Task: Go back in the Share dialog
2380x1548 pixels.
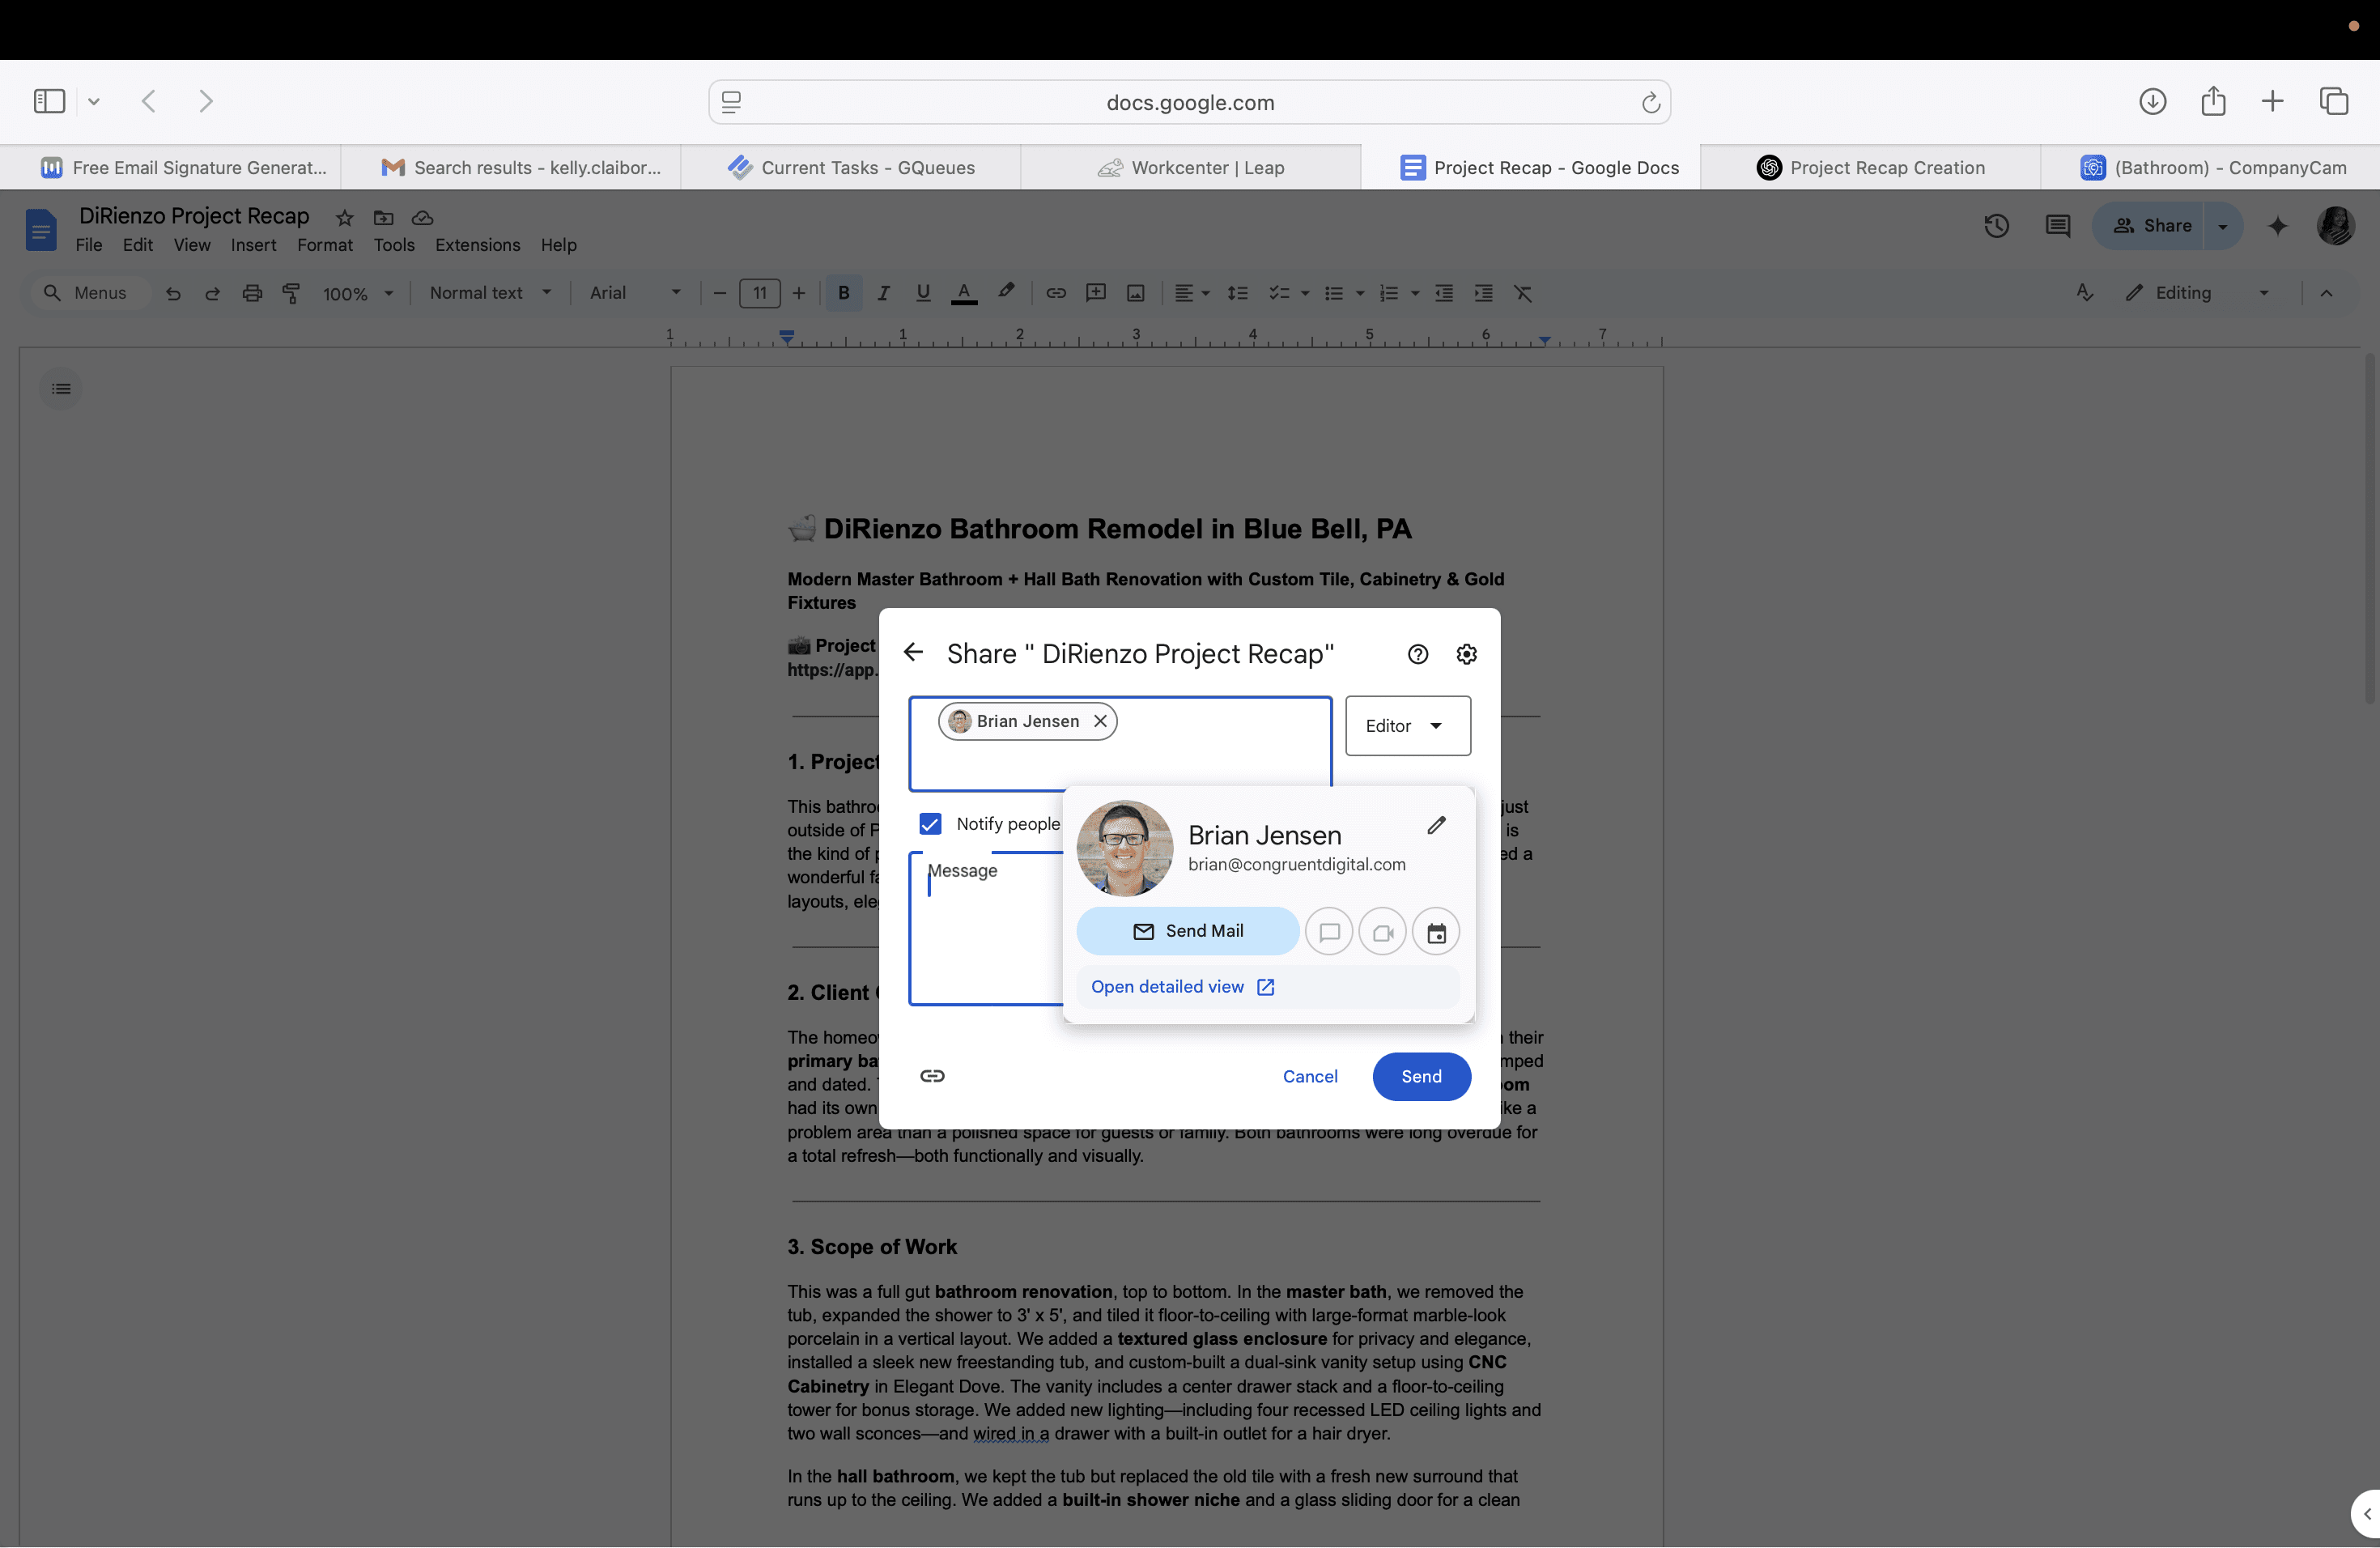Action: (x=913, y=653)
